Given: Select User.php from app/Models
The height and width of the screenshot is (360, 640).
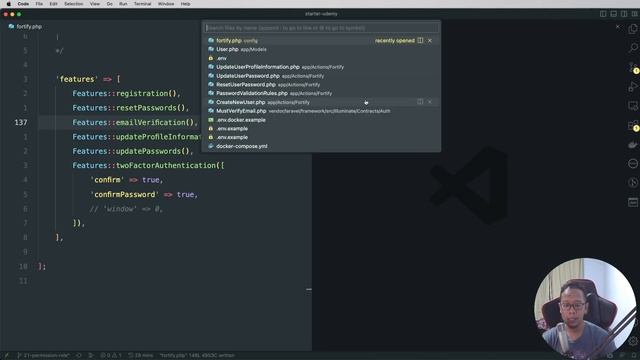Looking at the screenshot, I should click(x=321, y=49).
